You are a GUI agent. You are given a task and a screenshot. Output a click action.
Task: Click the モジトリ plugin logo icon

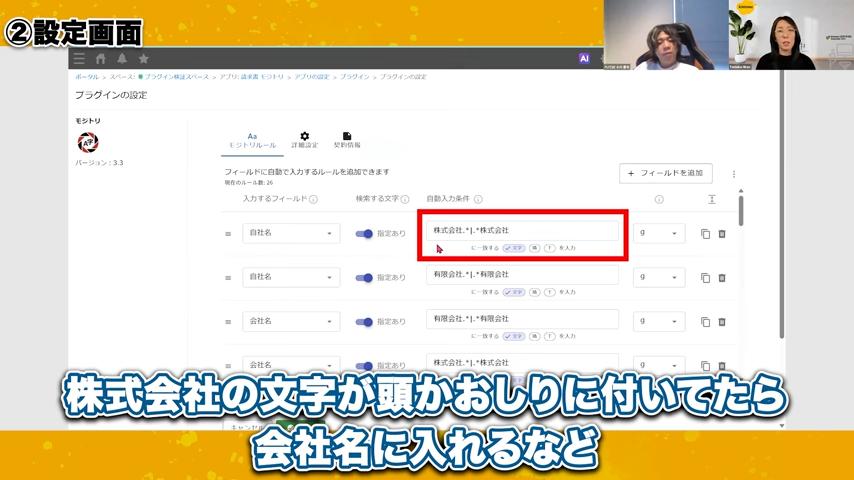tap(88, 142)
